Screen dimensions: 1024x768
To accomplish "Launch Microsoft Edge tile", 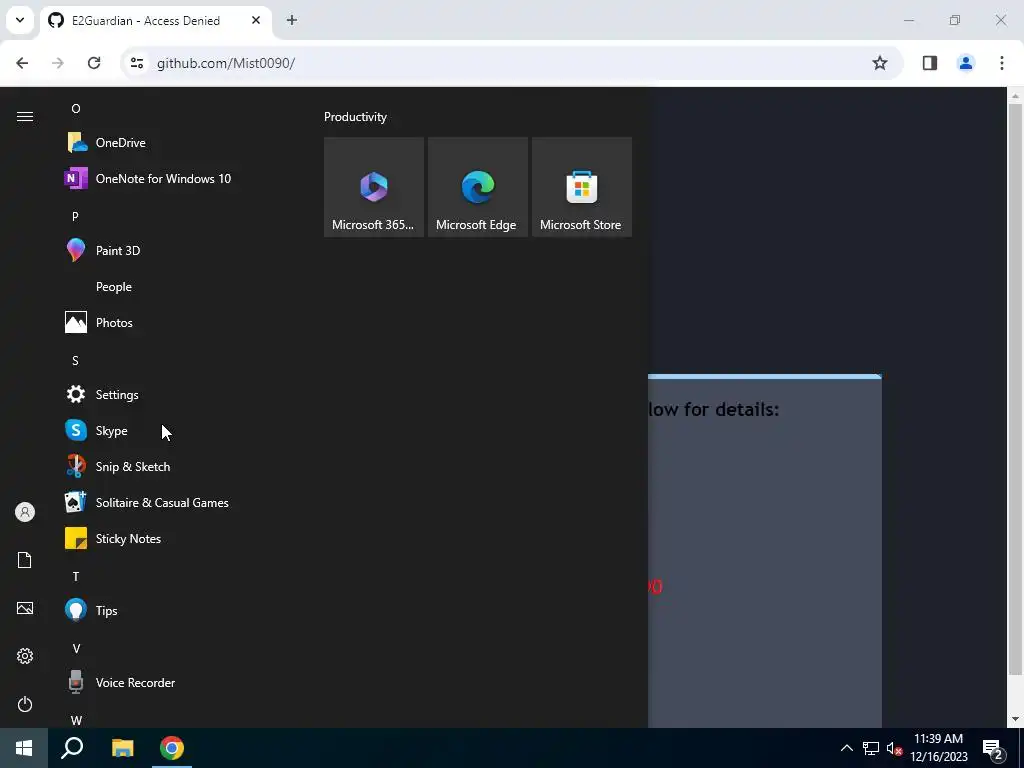I will pos(477,187).
